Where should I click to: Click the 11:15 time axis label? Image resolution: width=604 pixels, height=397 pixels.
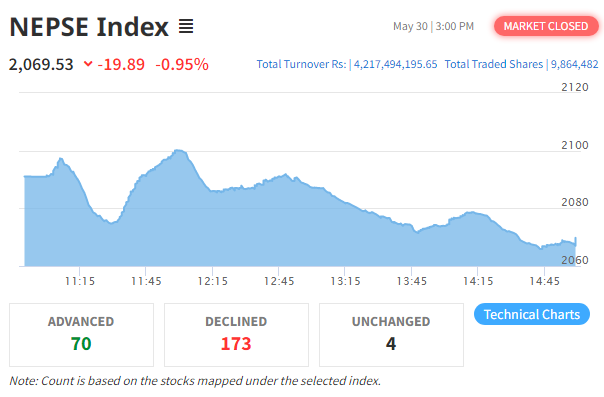pos(80,281)
